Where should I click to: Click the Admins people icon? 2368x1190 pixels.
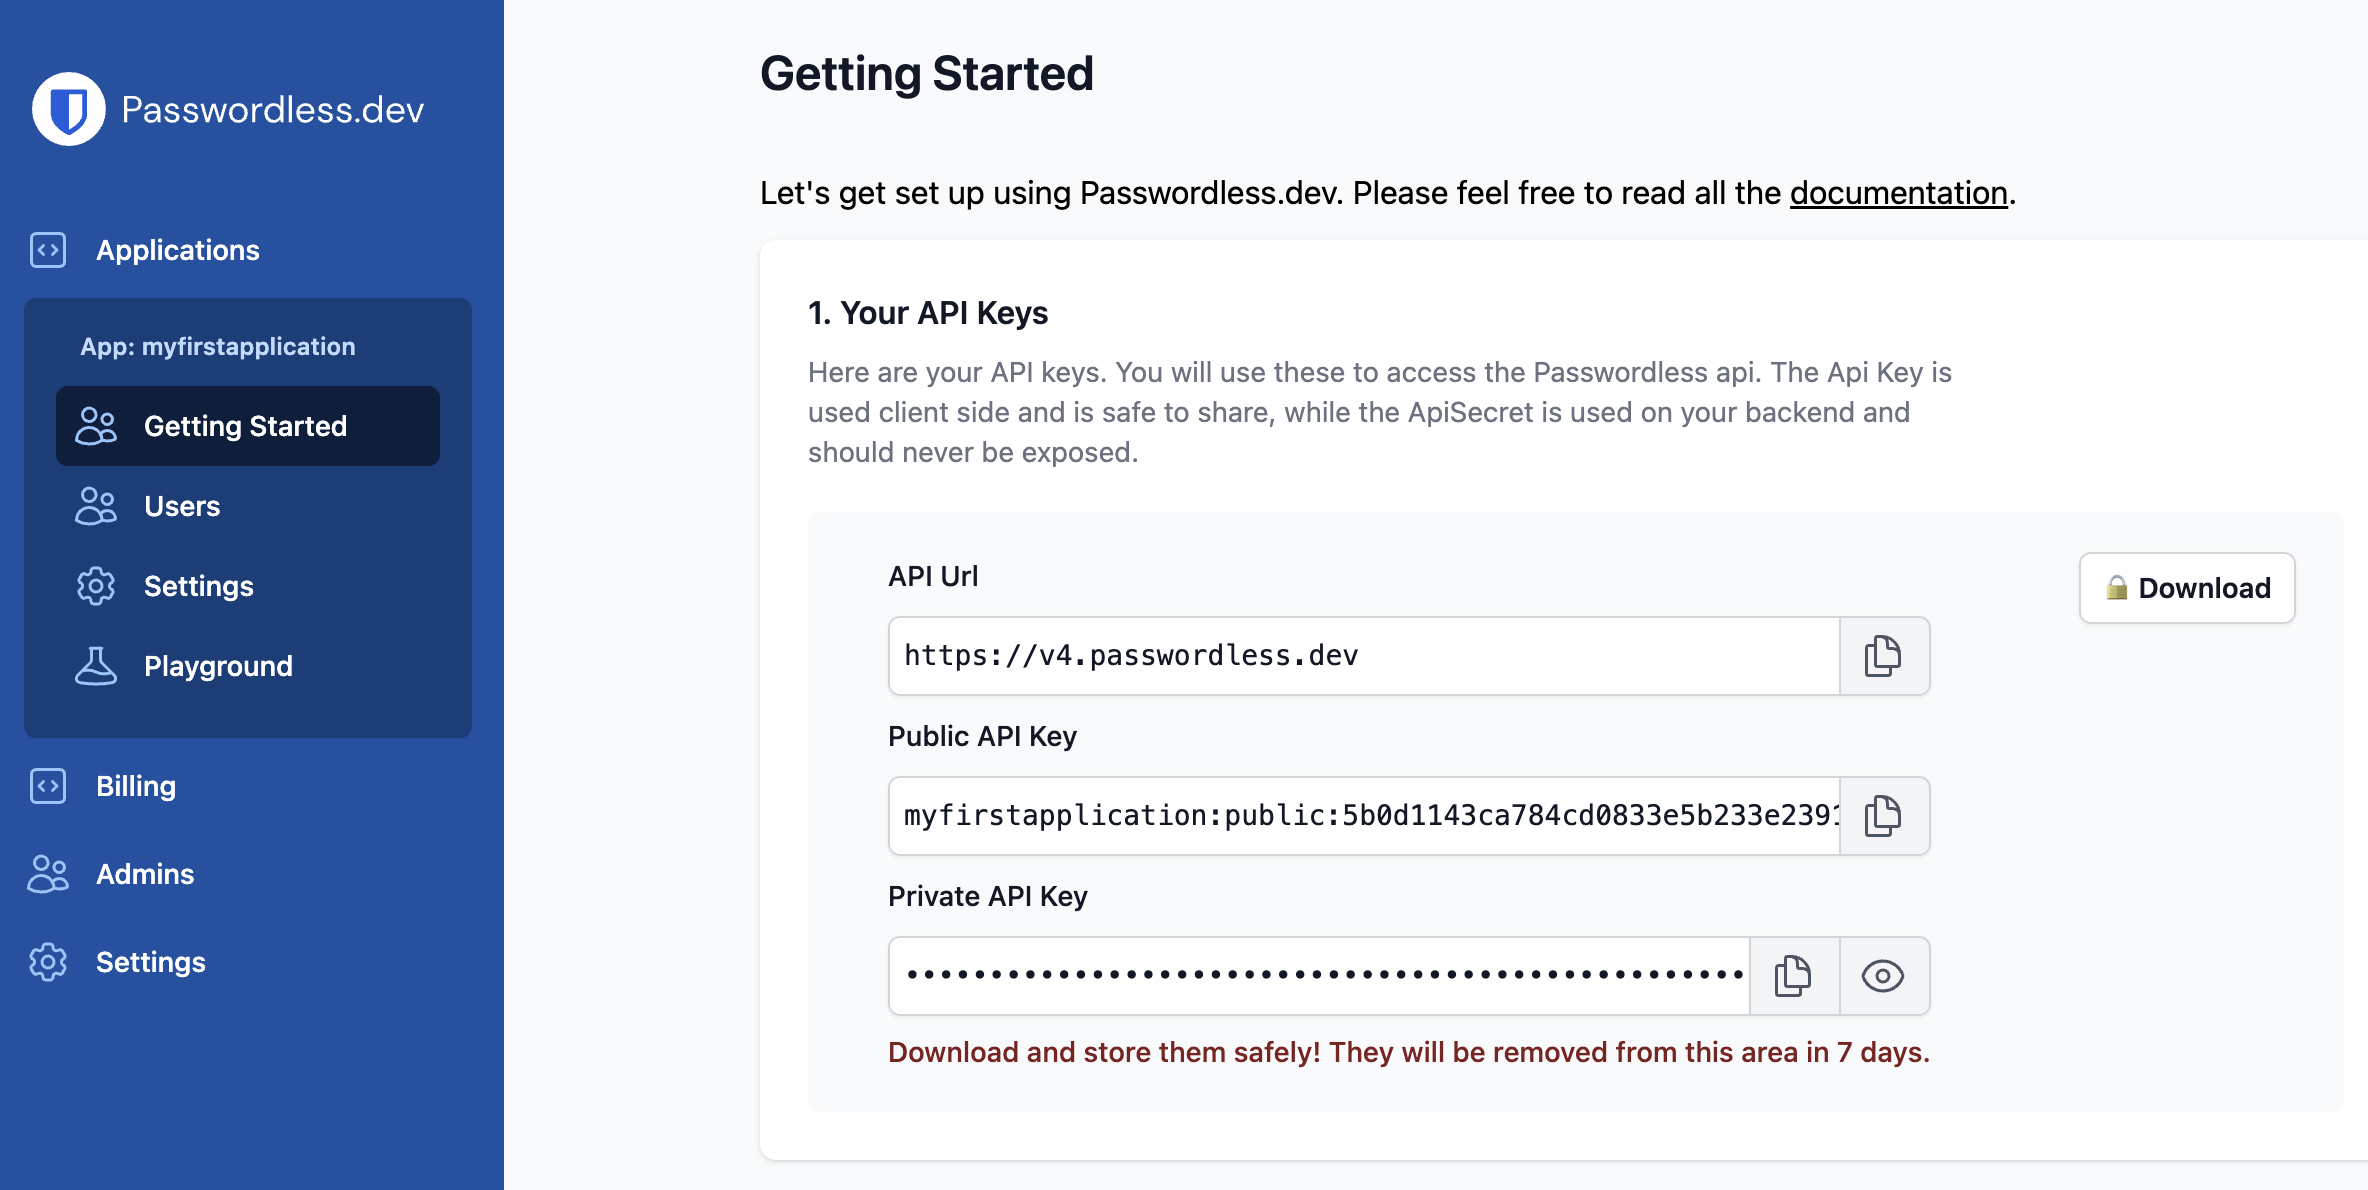pyautogui.click(x=48, y=874)
